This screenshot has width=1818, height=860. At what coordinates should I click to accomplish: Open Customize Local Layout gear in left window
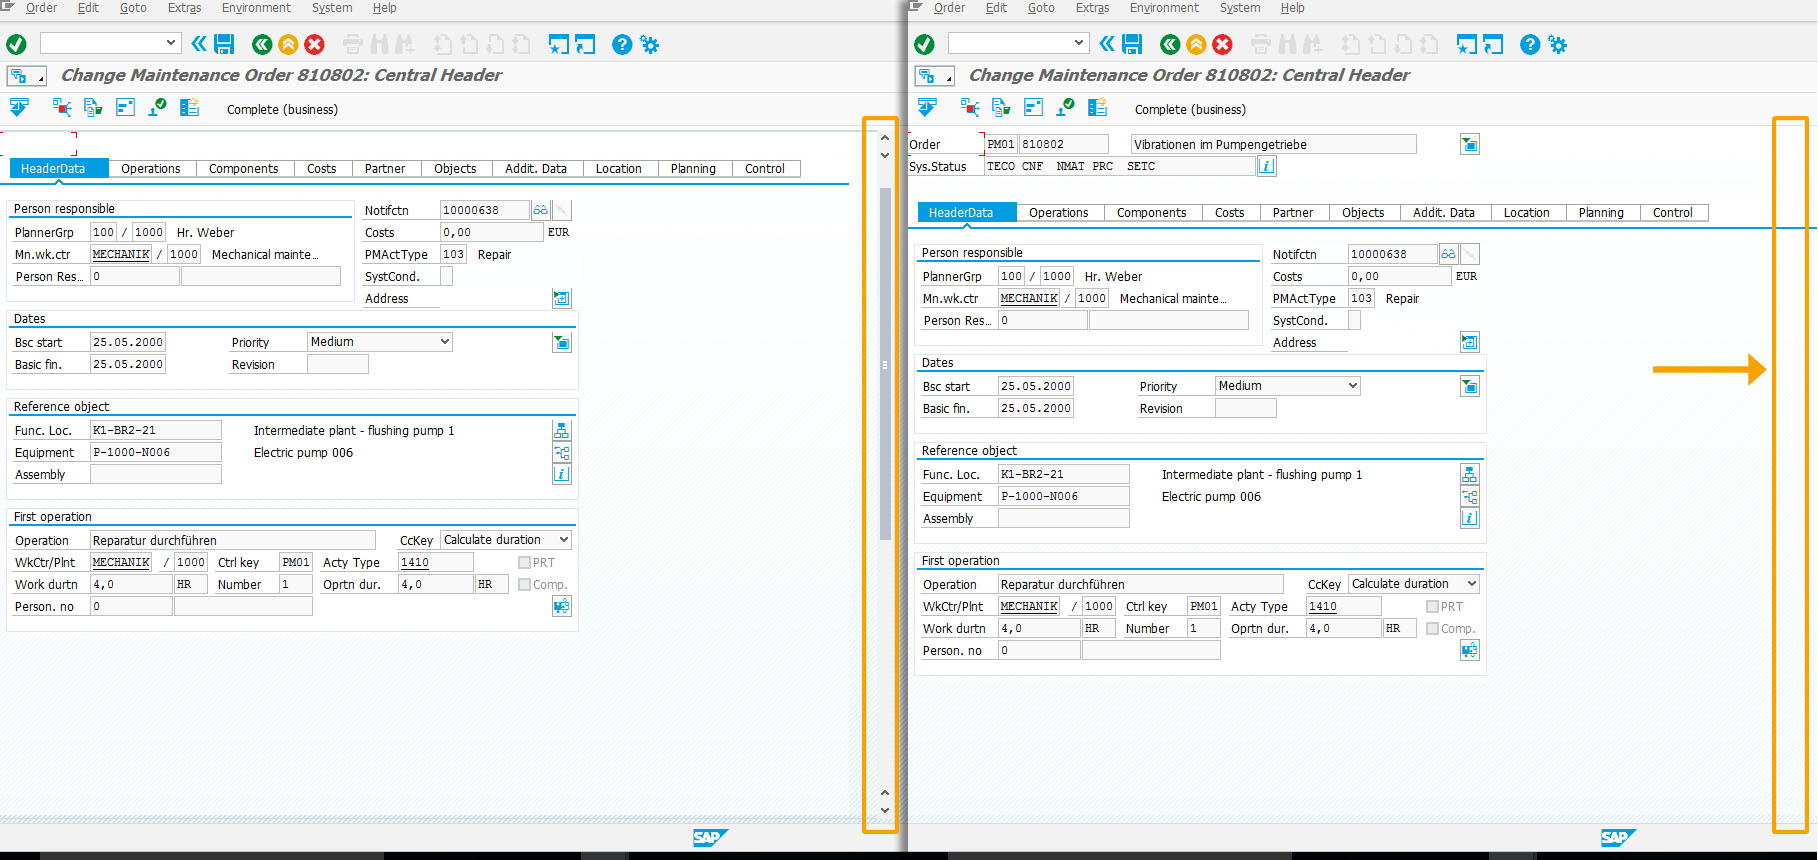(x=650, y=44)
